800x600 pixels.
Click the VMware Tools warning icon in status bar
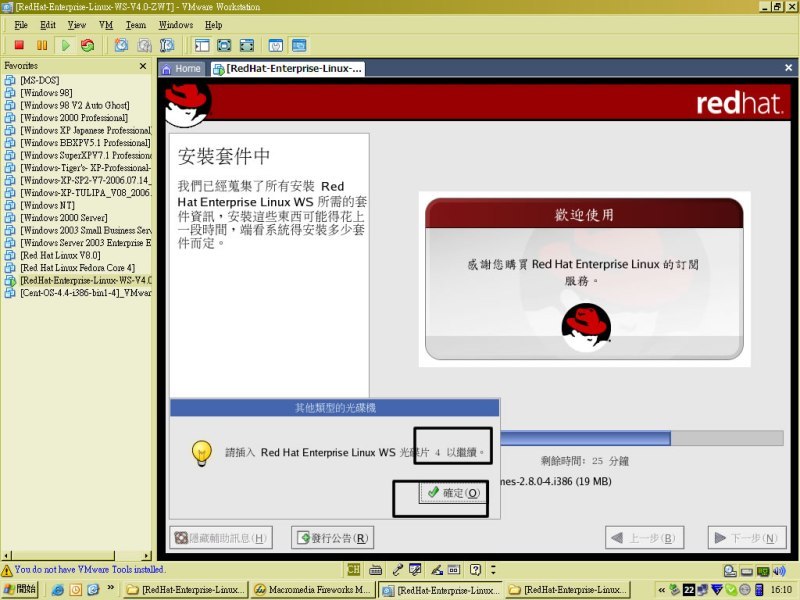[x=7, y=570]
